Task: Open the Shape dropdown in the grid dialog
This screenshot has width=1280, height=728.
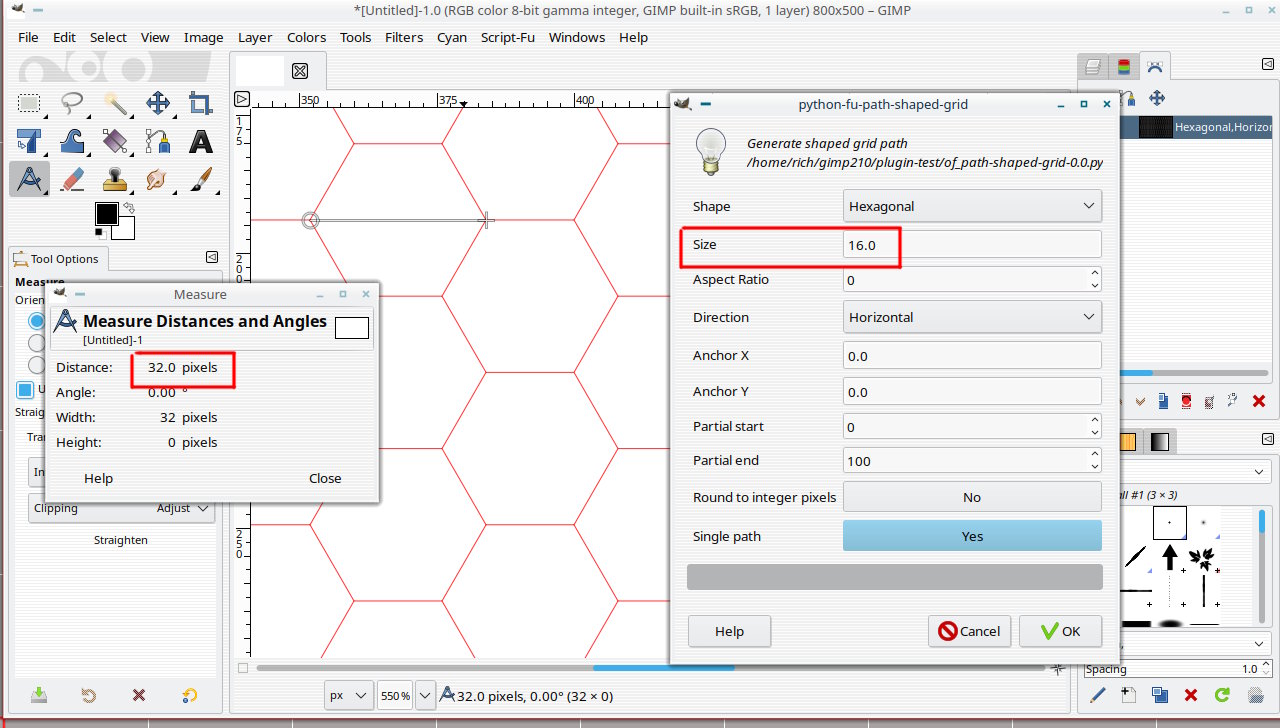Action: 971,205
